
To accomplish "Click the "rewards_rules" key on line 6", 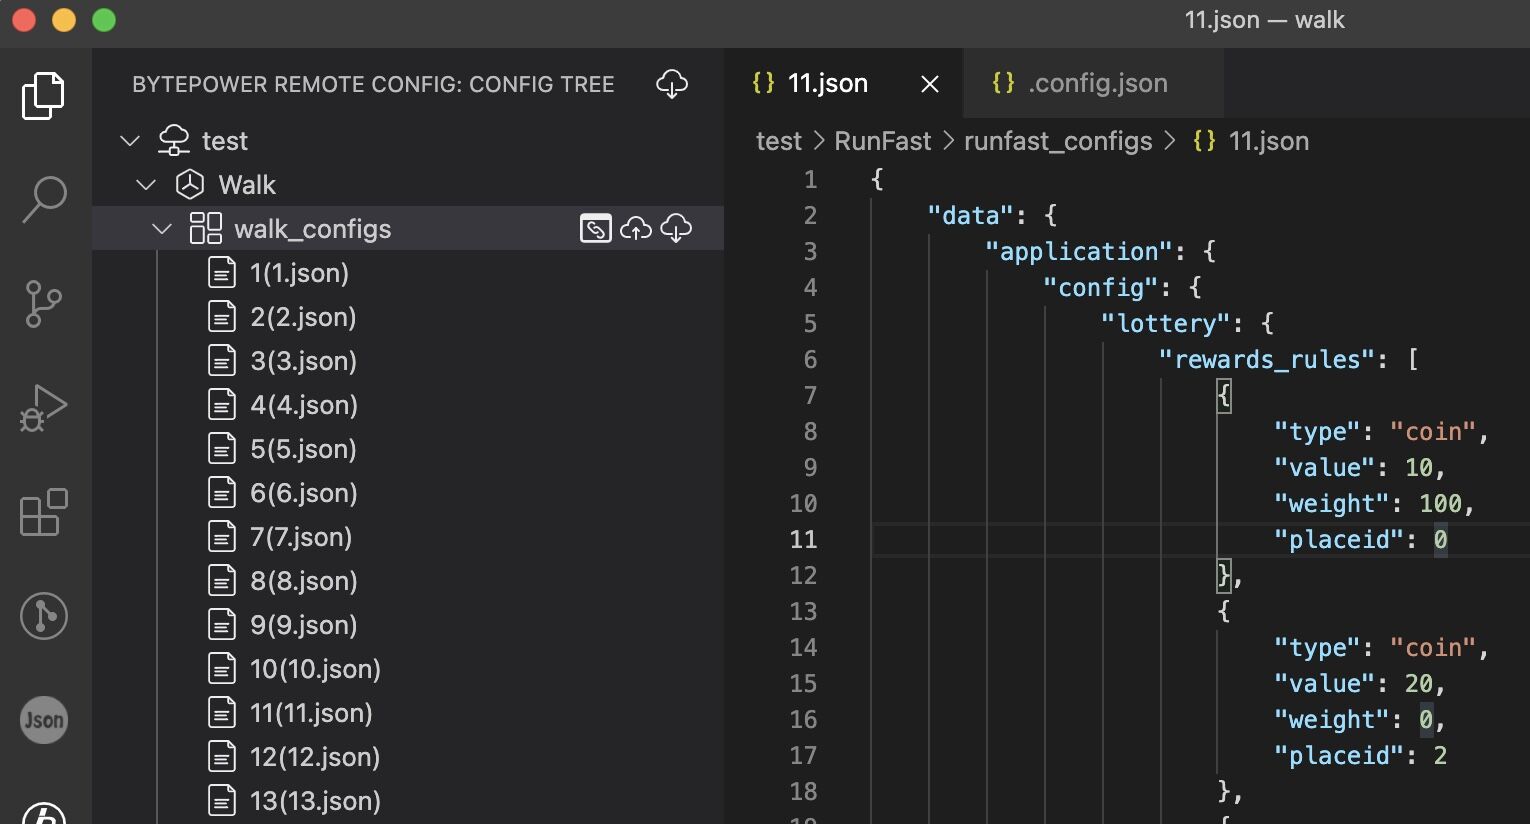I will tap(1267, 360).
